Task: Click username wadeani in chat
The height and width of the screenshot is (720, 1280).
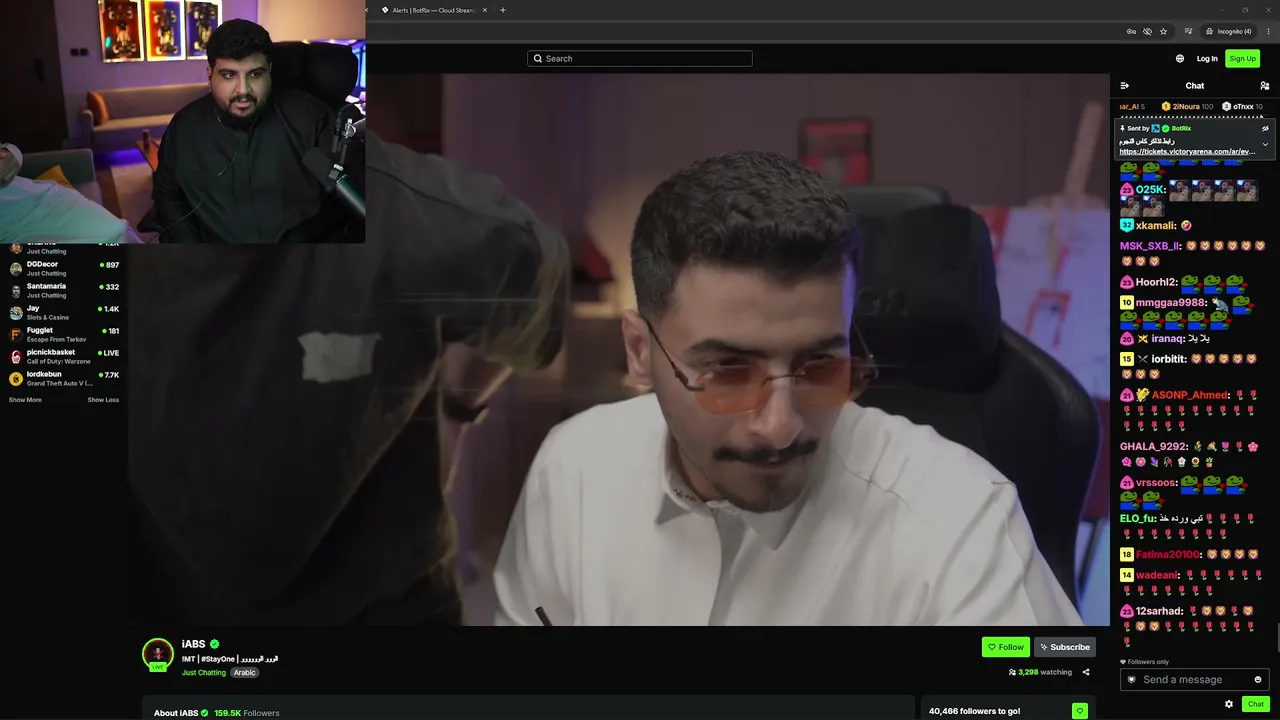Action: pos(1158,575)
